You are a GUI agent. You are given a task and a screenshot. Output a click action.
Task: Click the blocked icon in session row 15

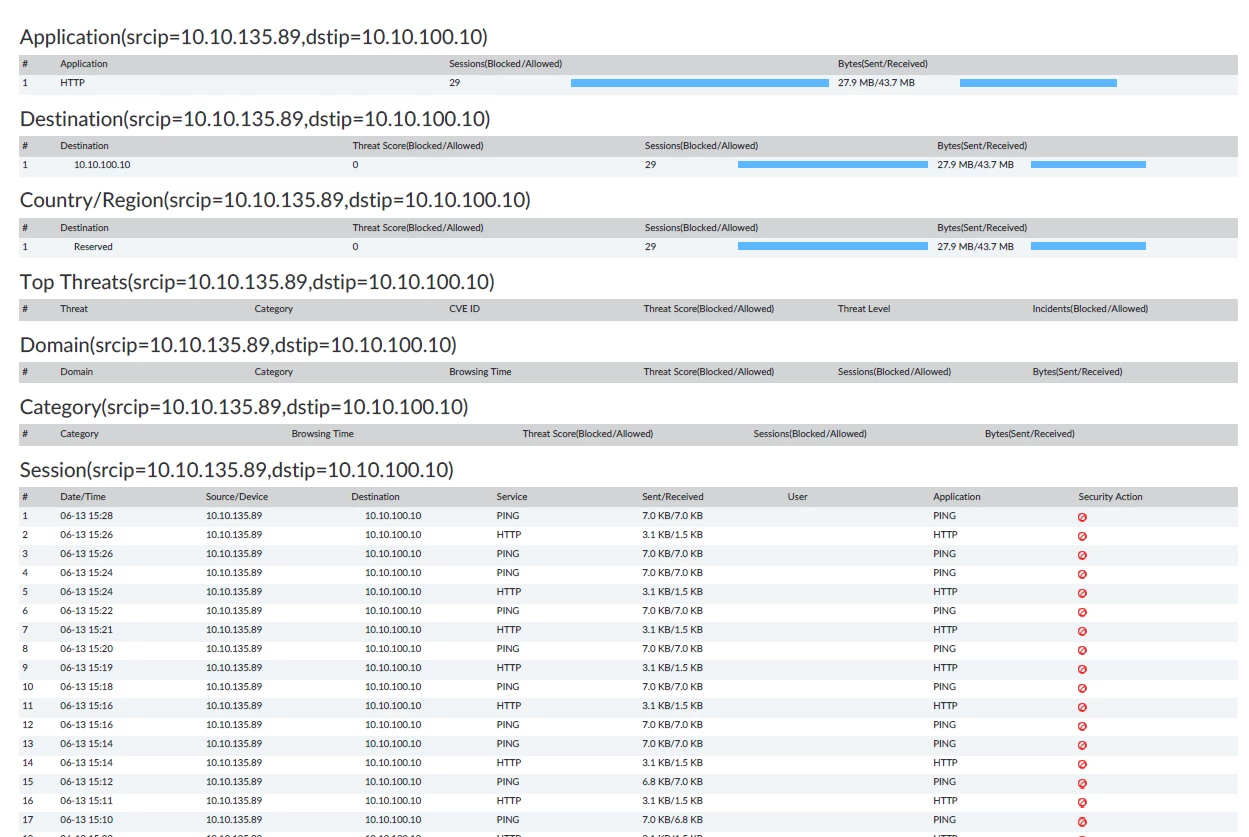tap(1082, 783)
